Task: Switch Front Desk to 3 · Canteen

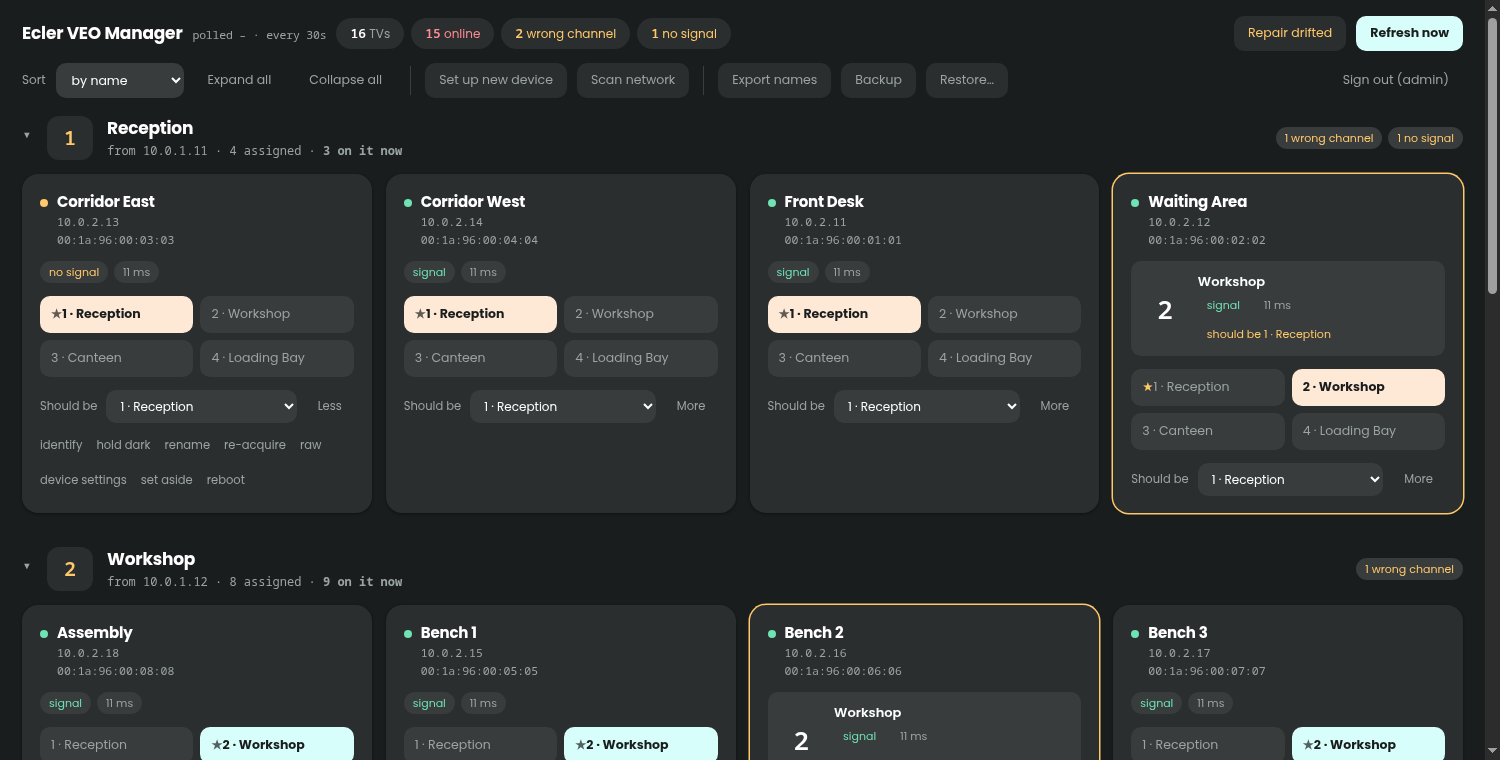Action: pyautogui.click(x=844, y=358)
